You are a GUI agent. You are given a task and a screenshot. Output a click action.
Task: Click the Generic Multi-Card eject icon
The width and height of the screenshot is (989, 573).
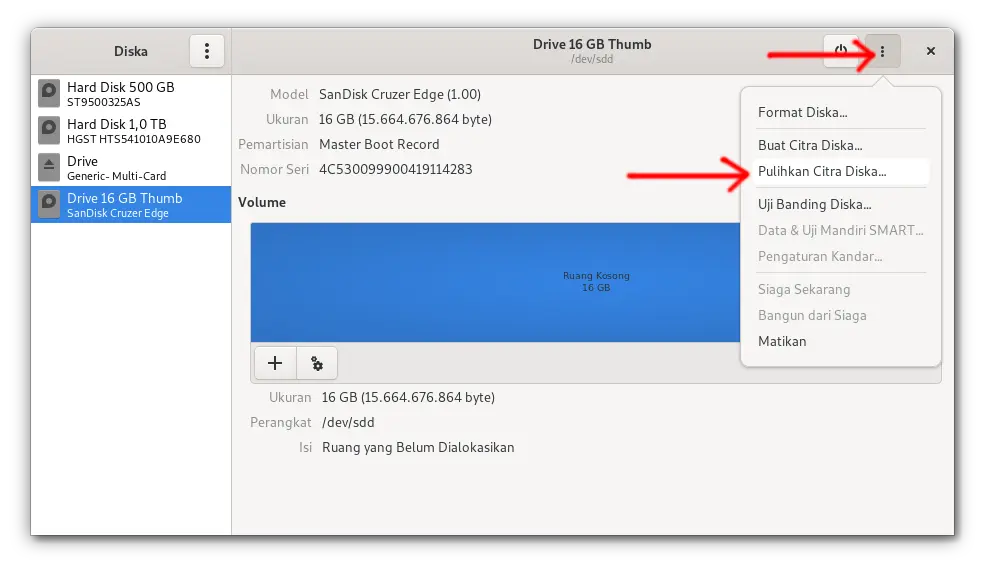(49, 168)
